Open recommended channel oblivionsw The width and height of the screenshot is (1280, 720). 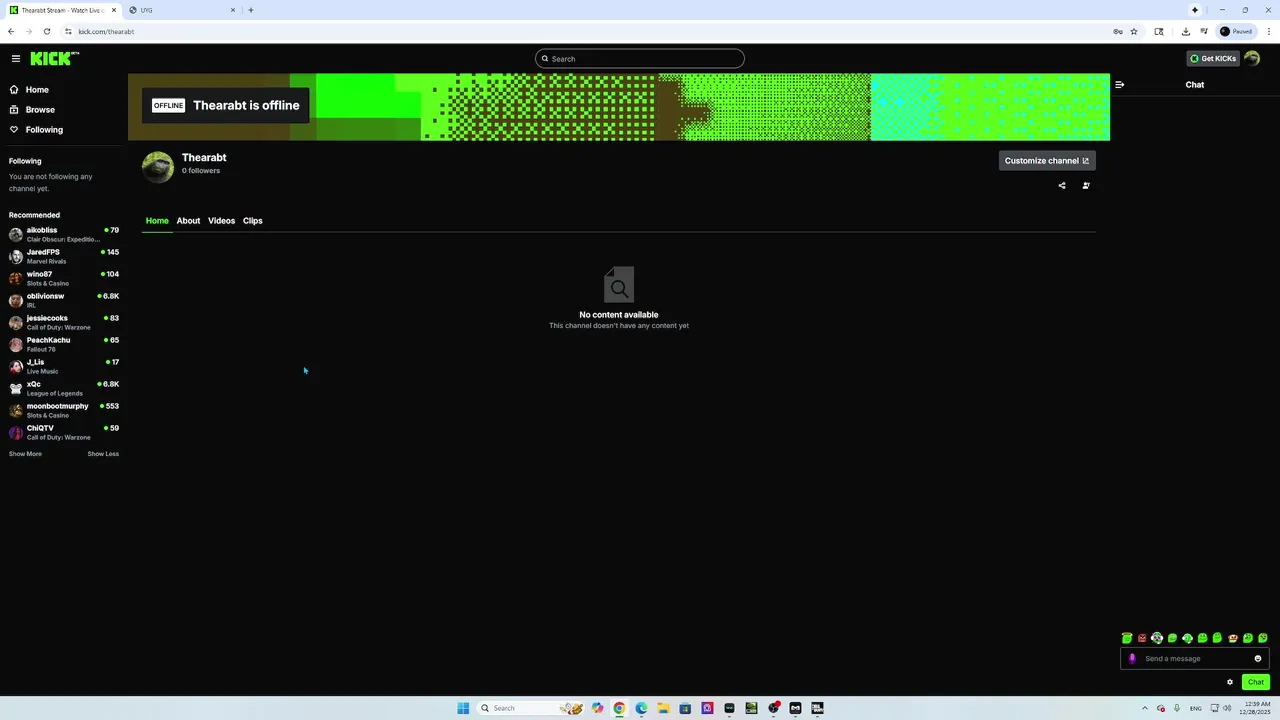pos(64,301)
